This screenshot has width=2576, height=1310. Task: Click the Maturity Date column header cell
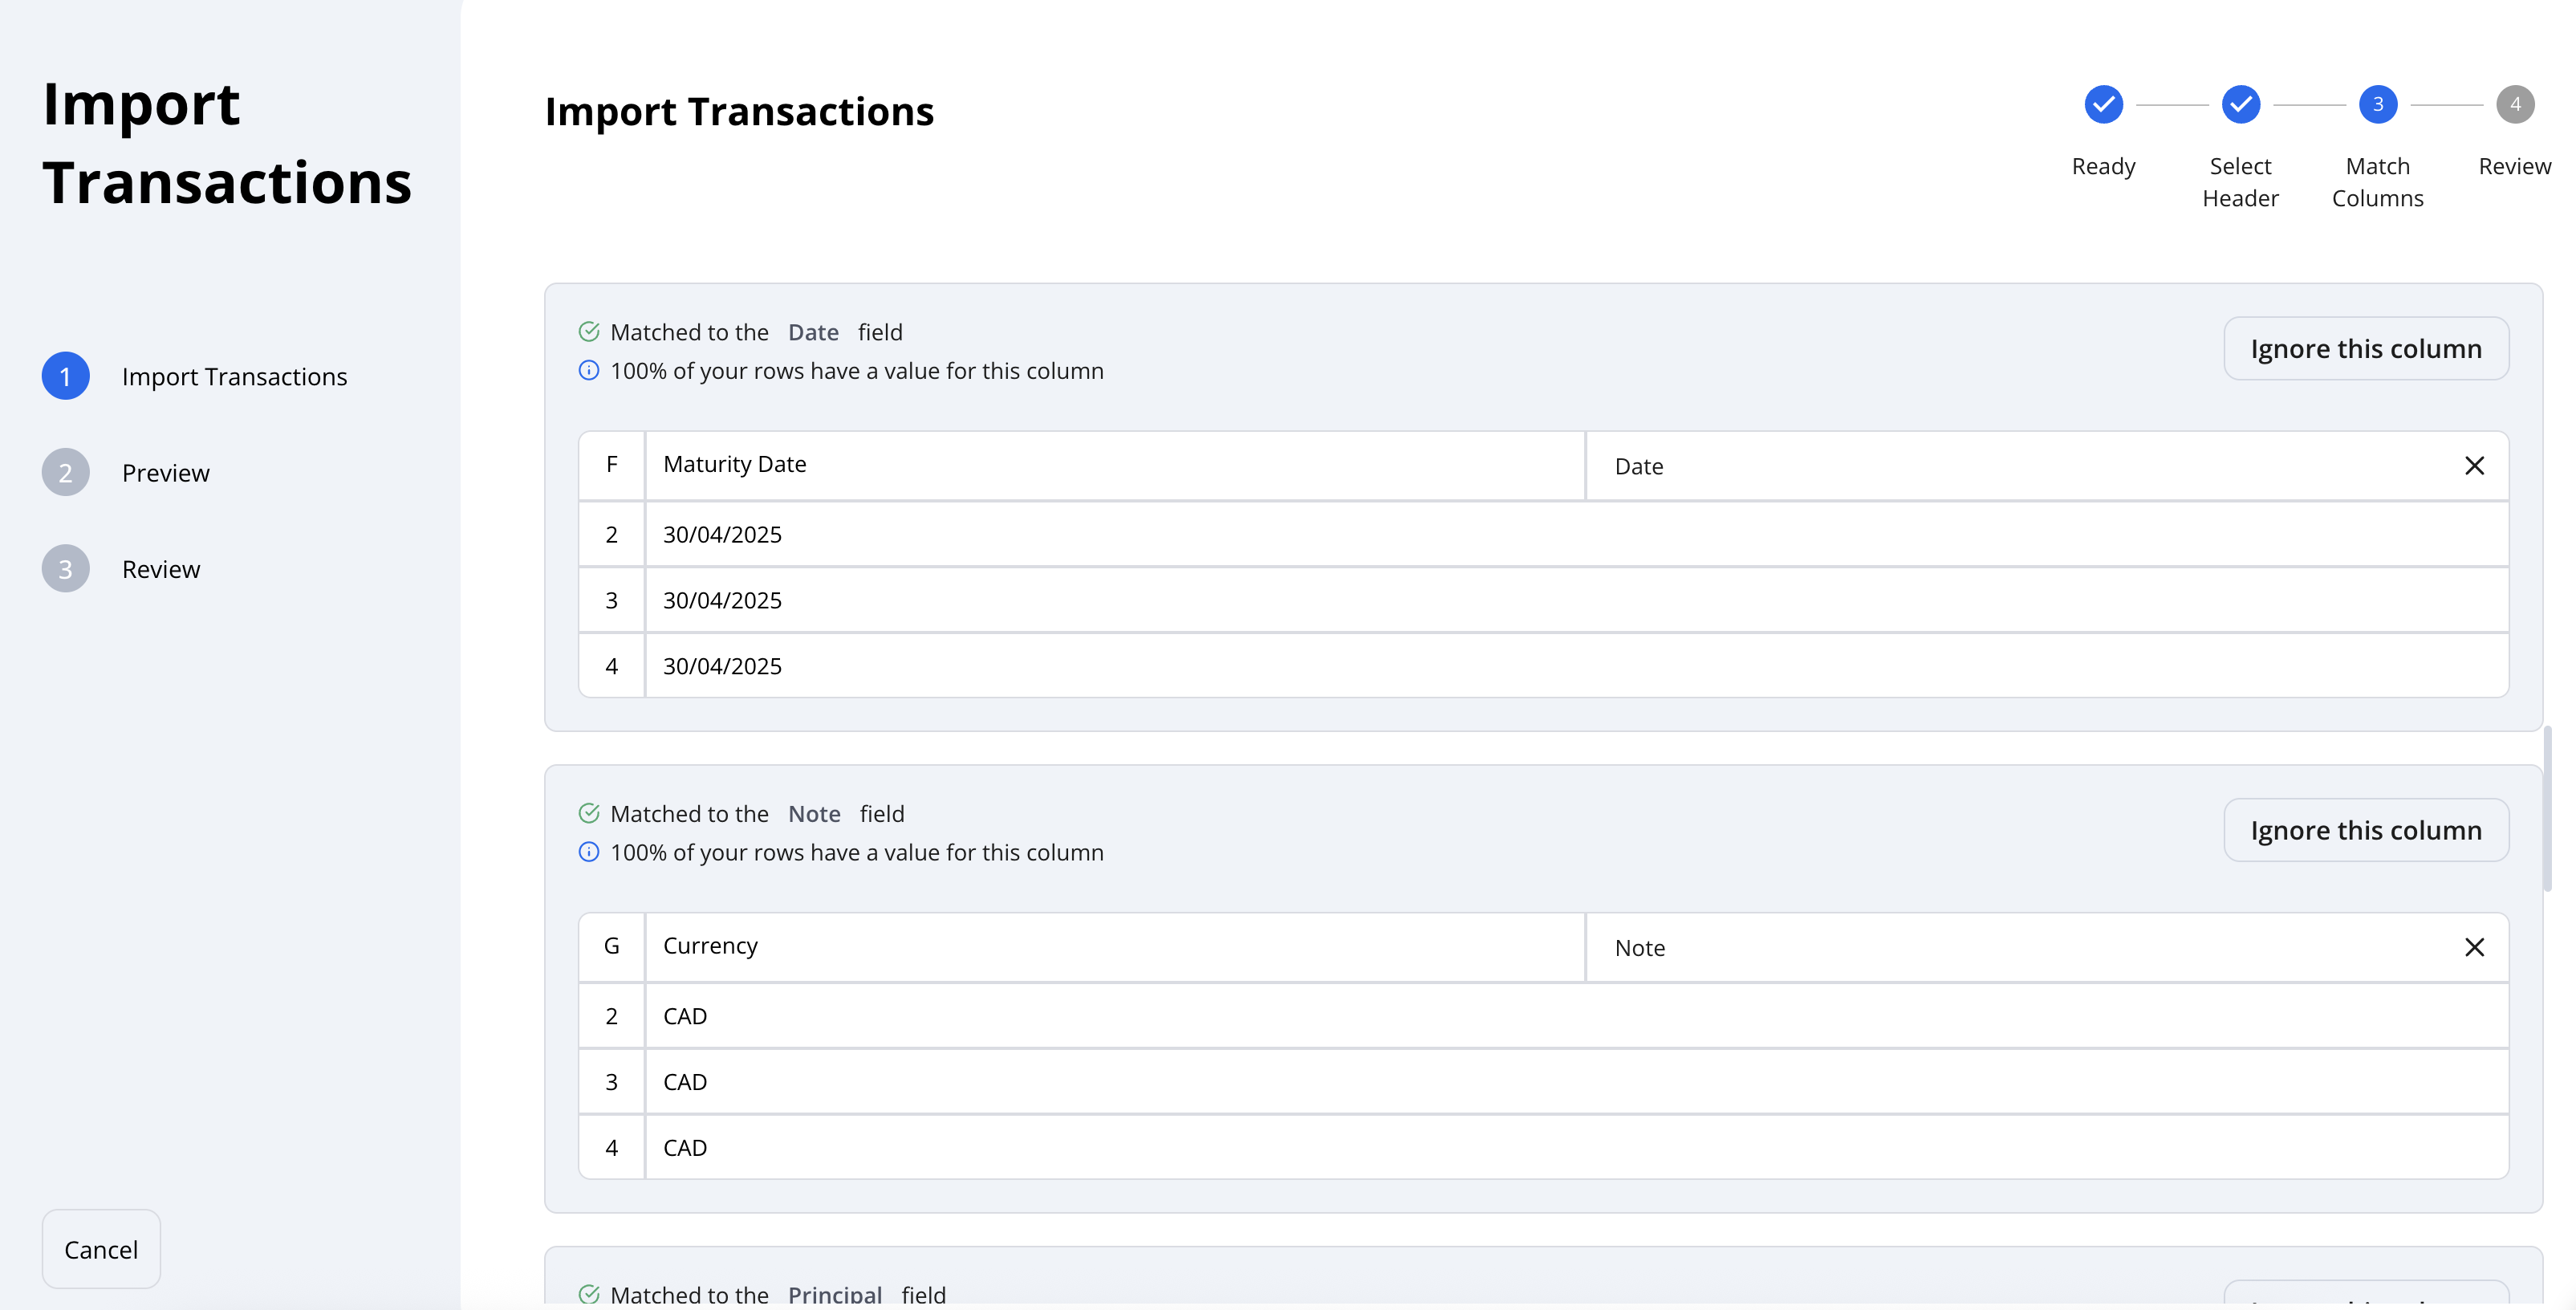tap(1114, 465)
